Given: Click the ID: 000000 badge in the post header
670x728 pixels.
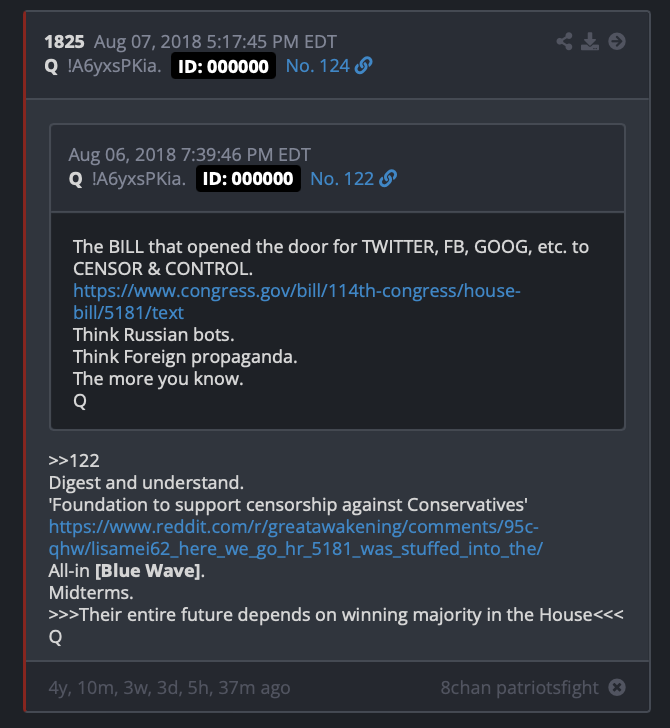Looking at the screenshot, I should (223, 66).
